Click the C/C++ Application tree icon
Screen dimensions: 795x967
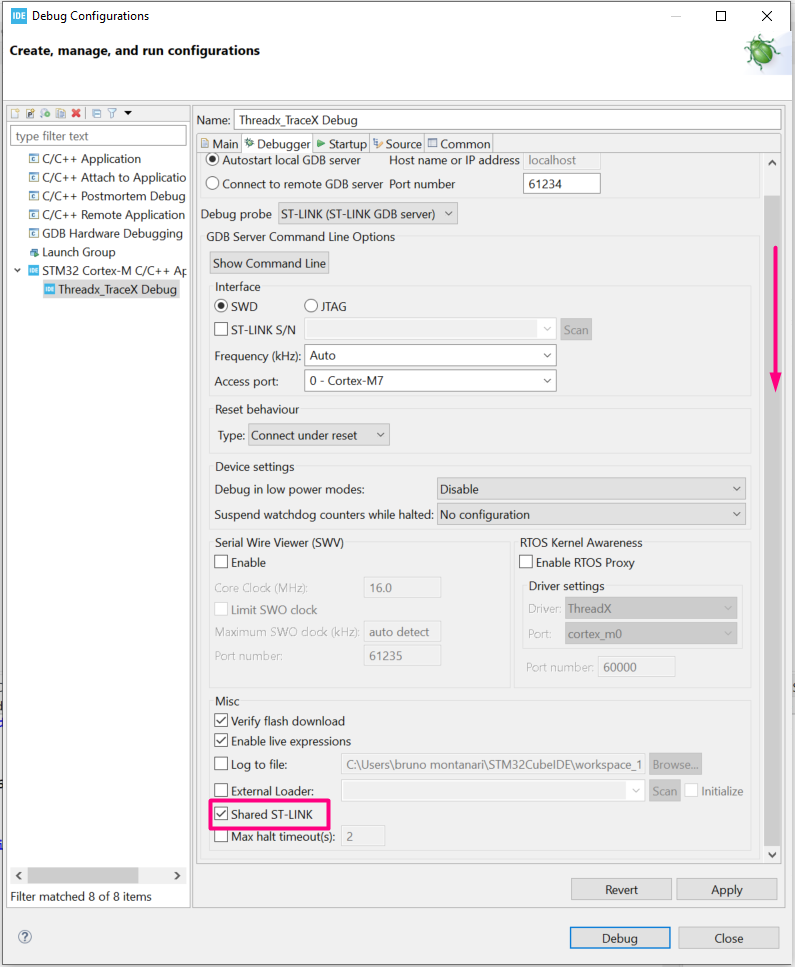point(34,158)
